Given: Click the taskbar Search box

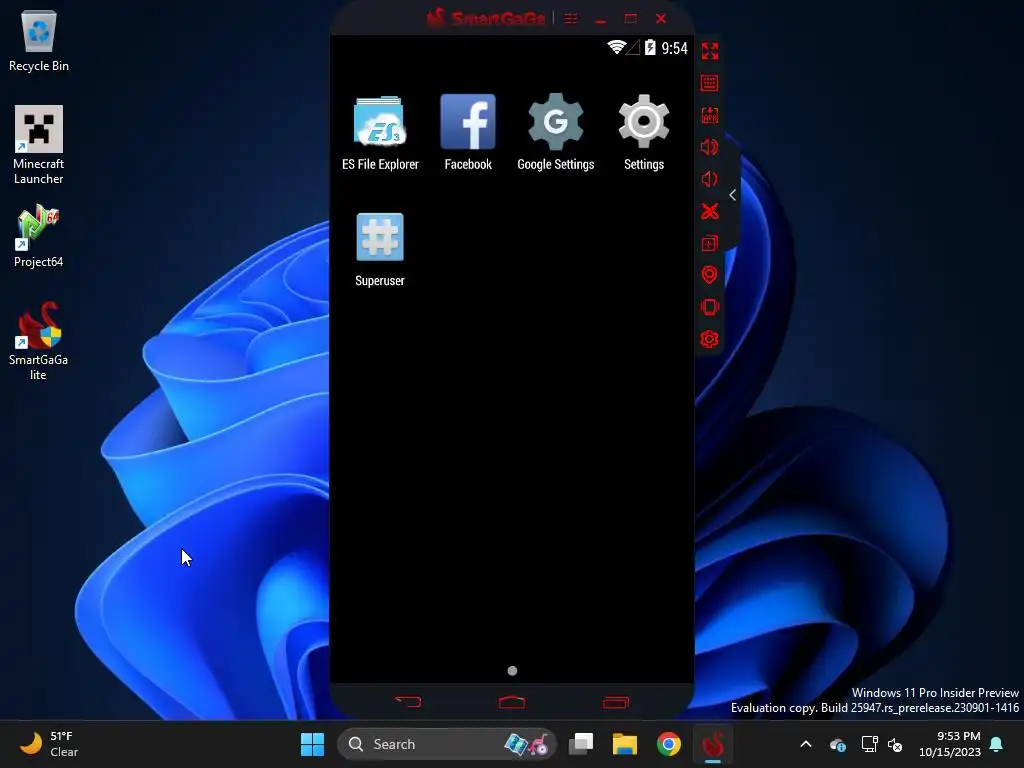Looking at the screenshot, I should (447, 744).
